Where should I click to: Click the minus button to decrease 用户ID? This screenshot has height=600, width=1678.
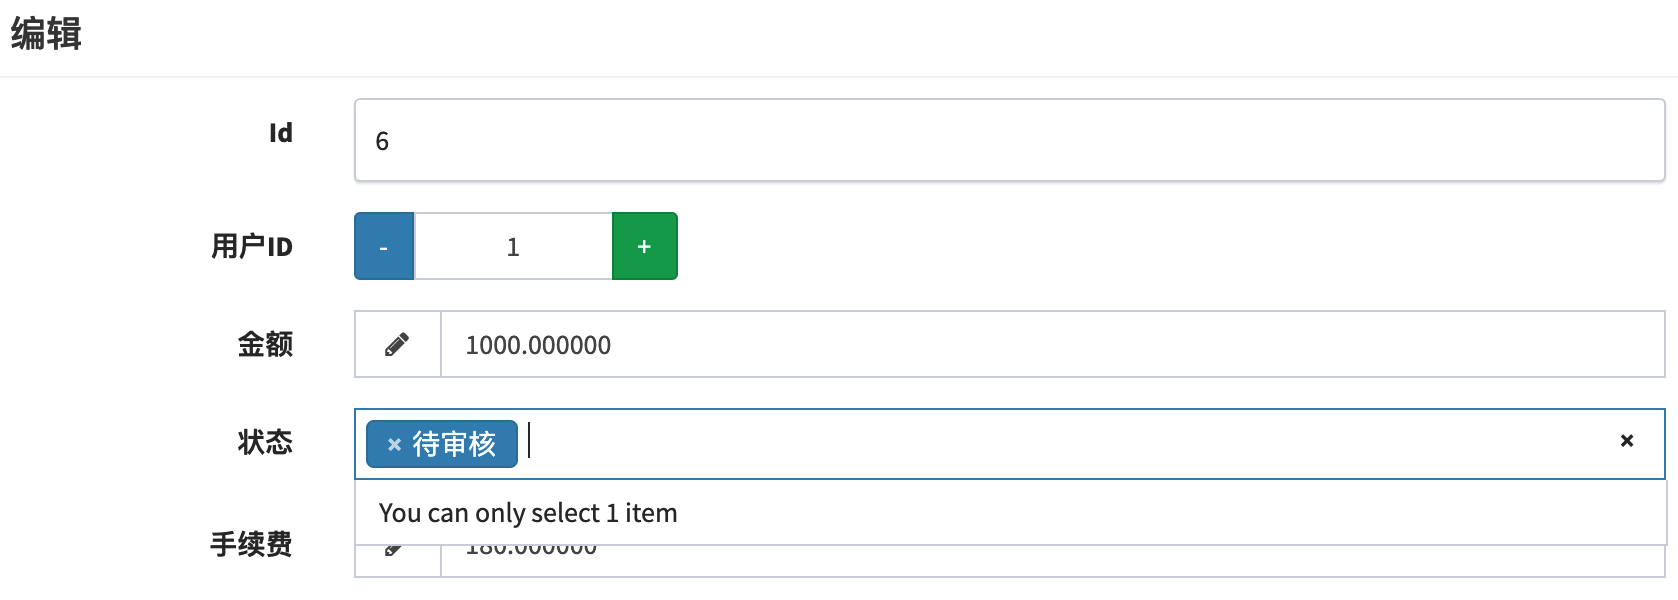coord(383,245)
